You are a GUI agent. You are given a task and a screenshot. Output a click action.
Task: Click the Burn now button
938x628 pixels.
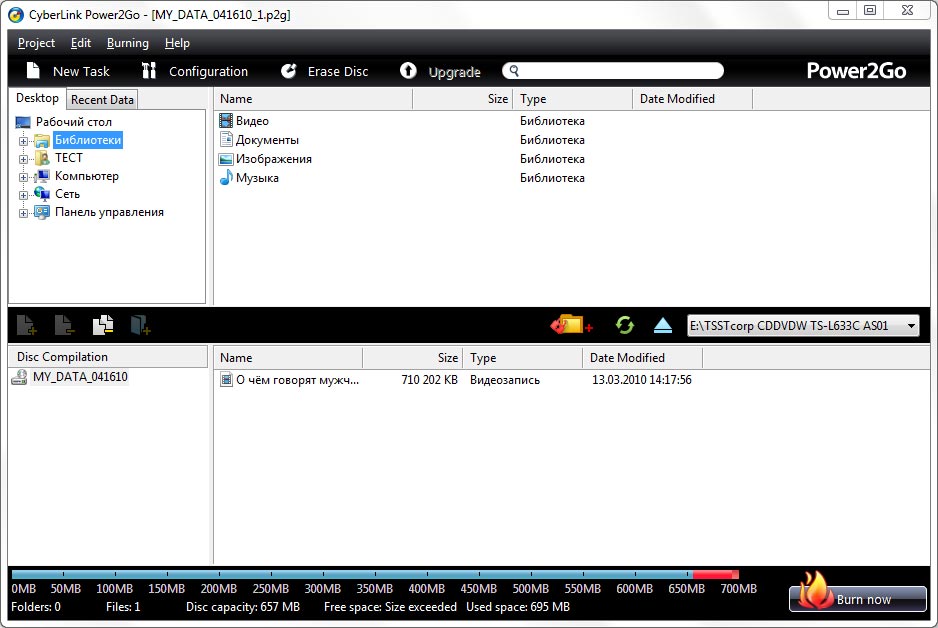857,599
